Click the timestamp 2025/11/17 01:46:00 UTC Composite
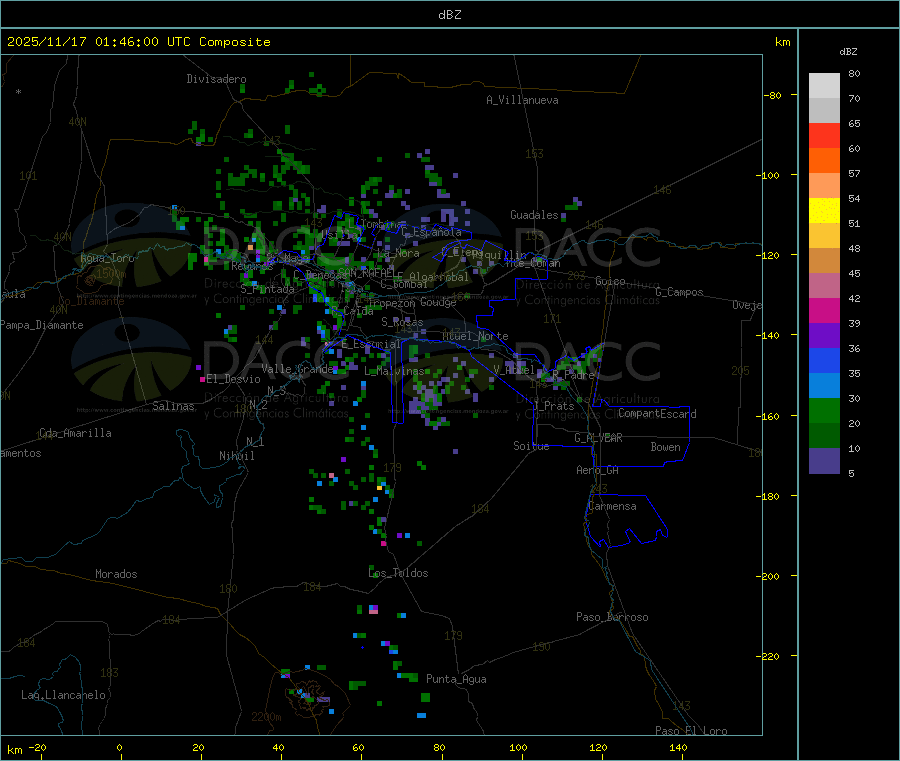The width and height of the screenshot is (900, 761). click(138, 42)
